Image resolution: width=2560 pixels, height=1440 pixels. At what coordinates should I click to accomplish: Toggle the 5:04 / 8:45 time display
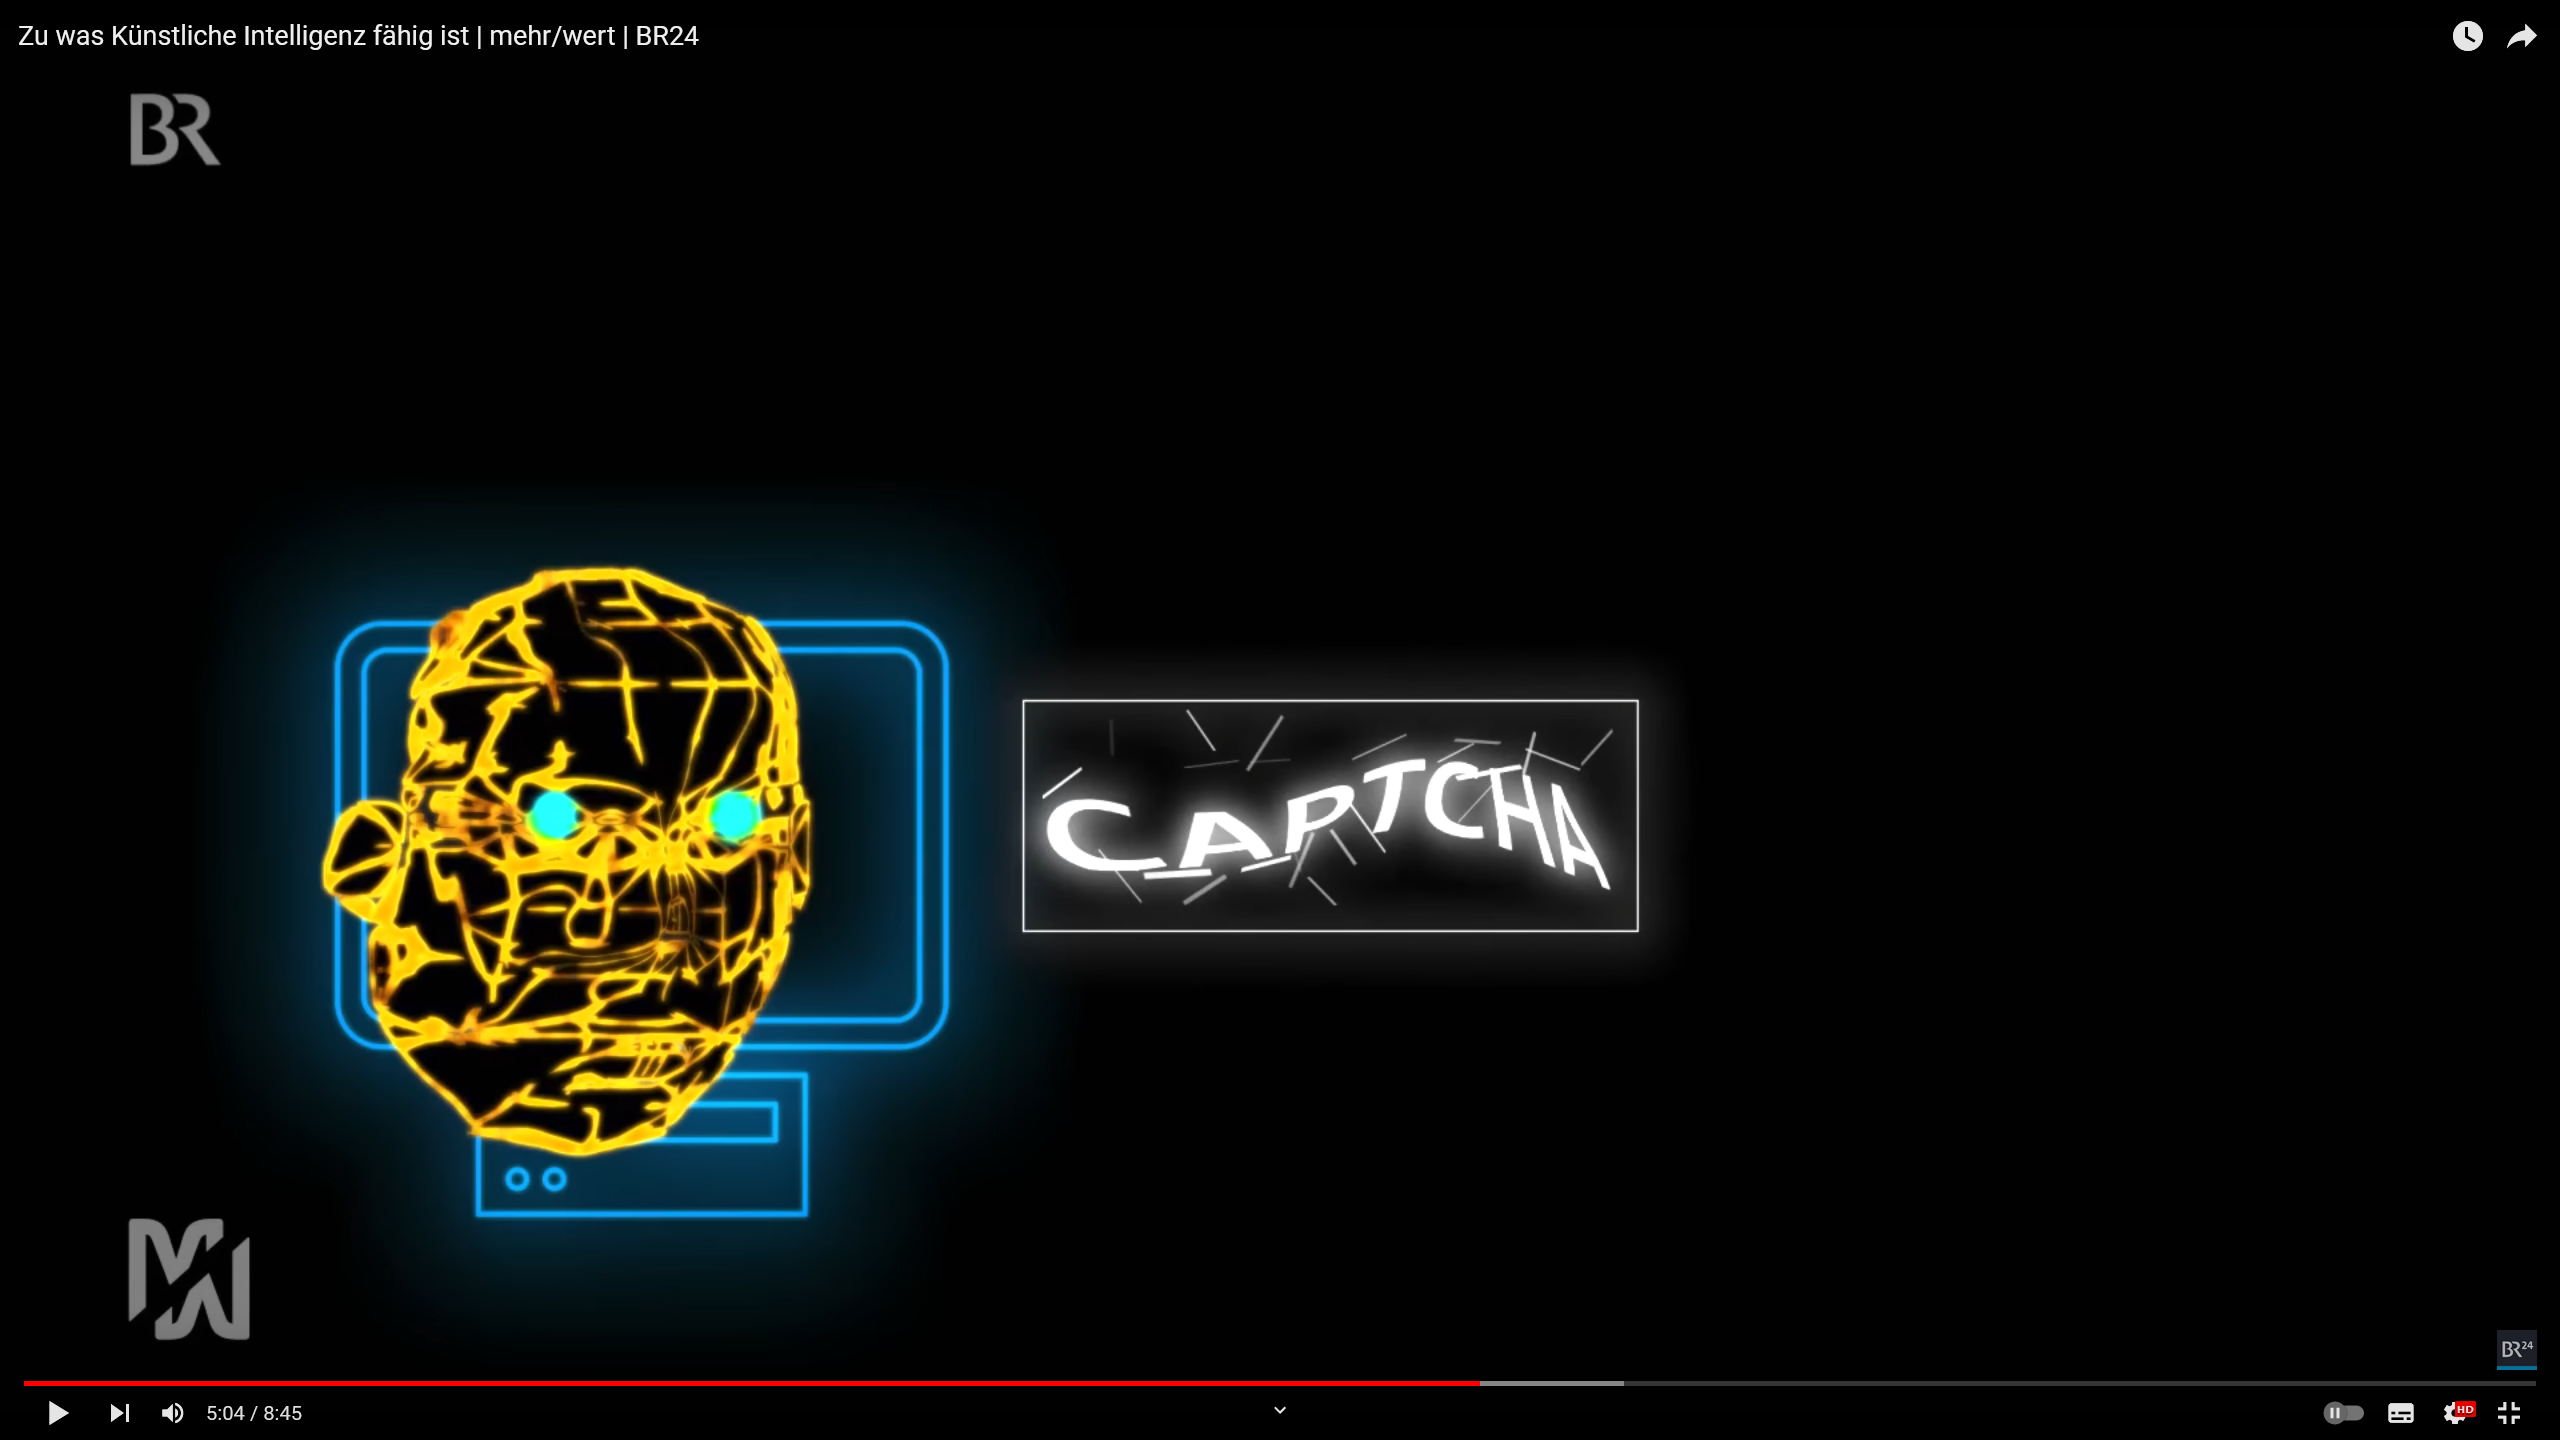click(x=254, y=1413)
